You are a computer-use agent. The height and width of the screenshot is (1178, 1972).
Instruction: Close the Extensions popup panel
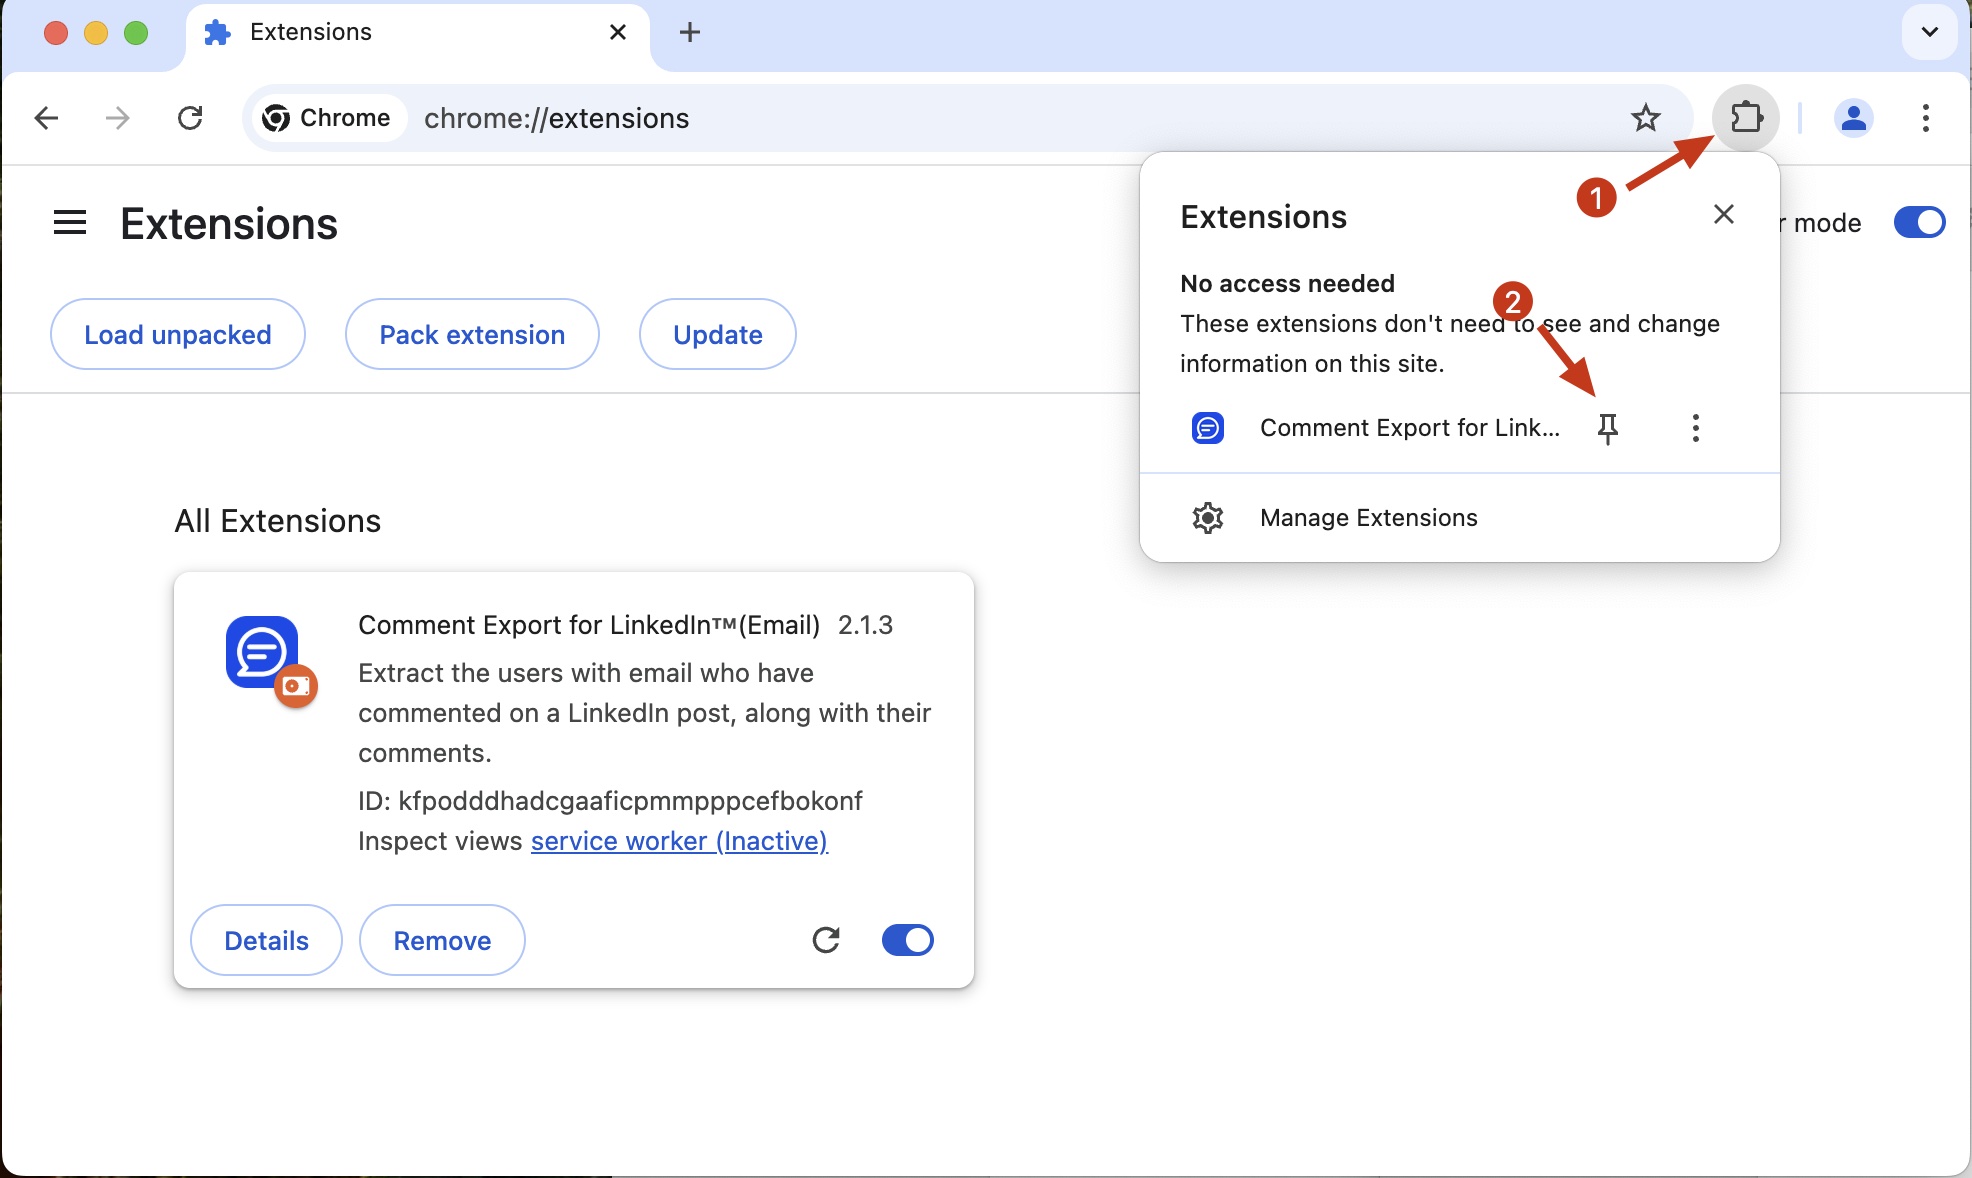click(1723, 214)
